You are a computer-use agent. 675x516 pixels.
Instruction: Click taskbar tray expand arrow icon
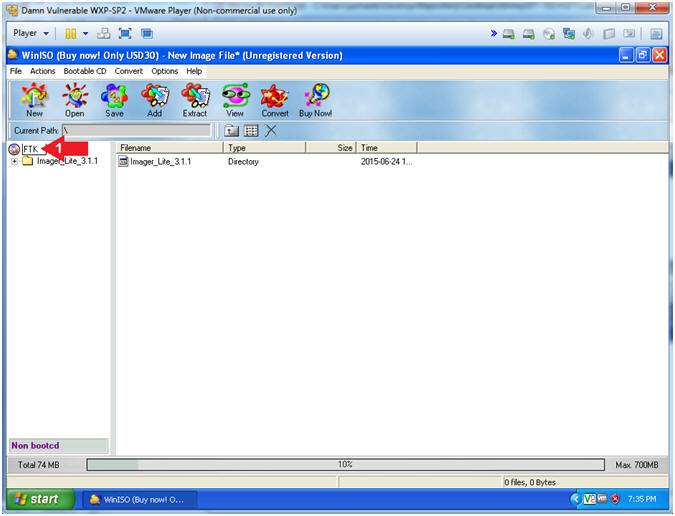576,499
